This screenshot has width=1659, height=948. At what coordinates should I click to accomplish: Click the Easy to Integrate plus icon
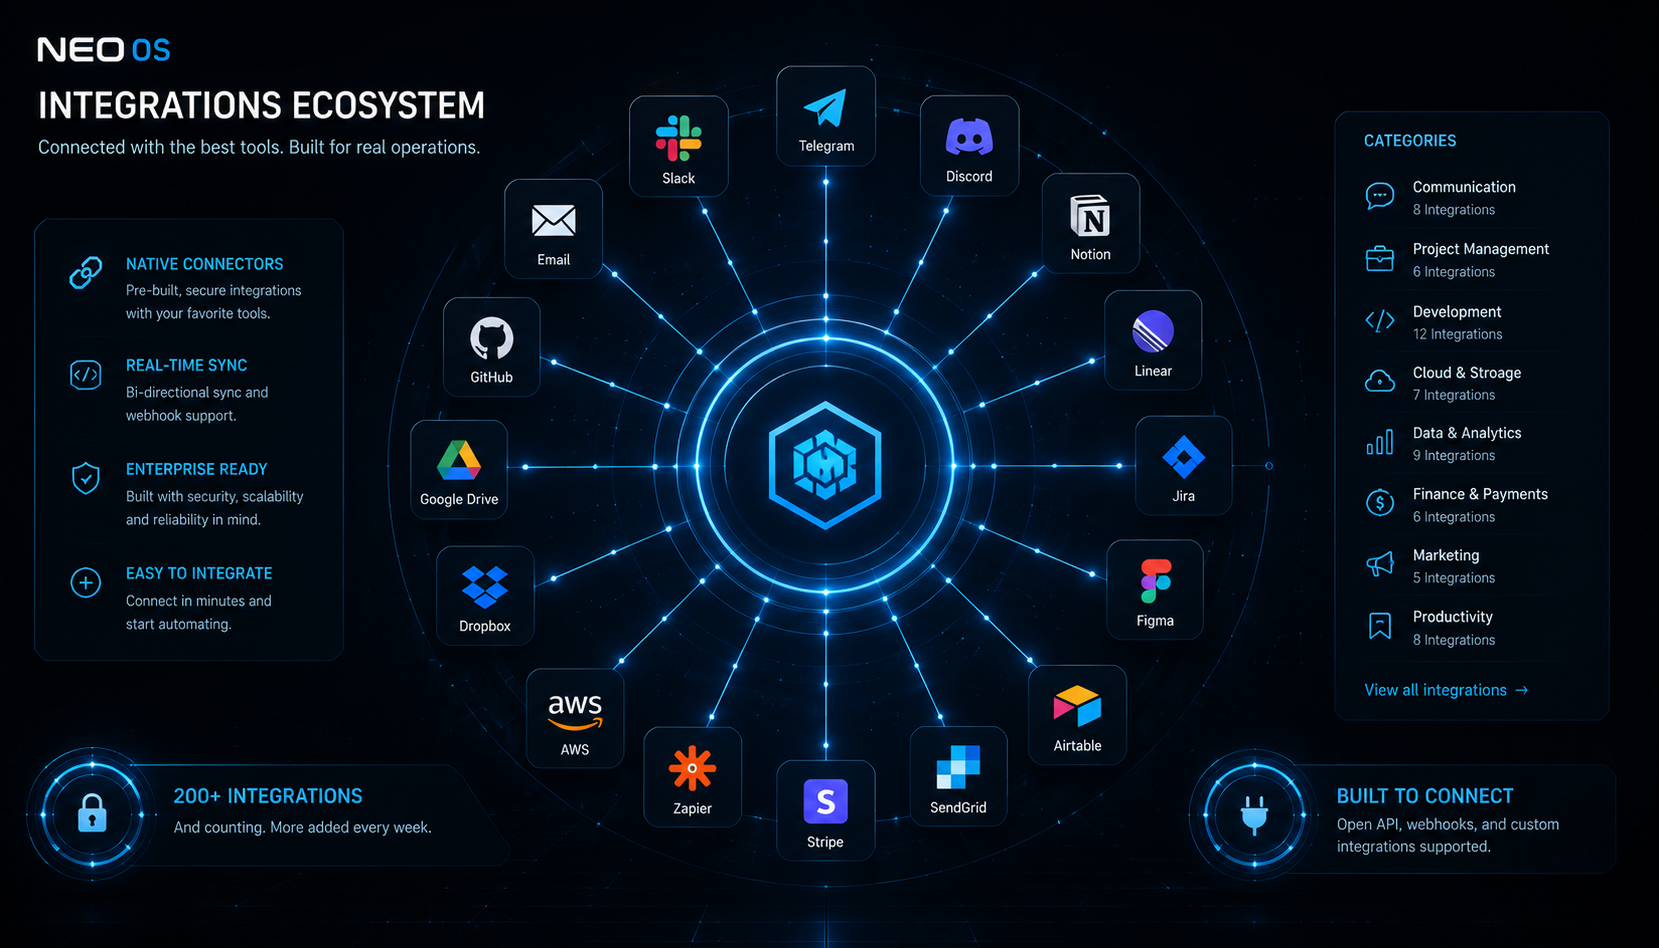coord(86,582)
